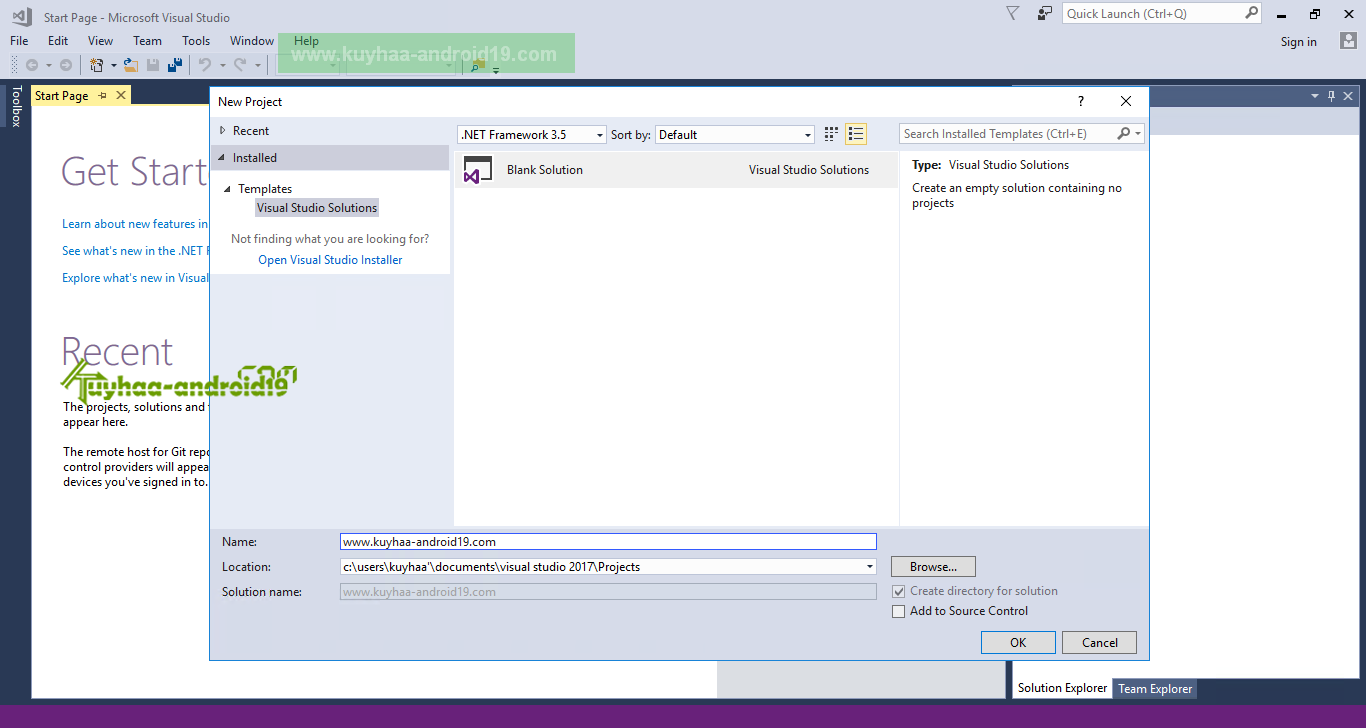Open the View menu
Screen dimensions: 1366x728
[x=101, y=41]
